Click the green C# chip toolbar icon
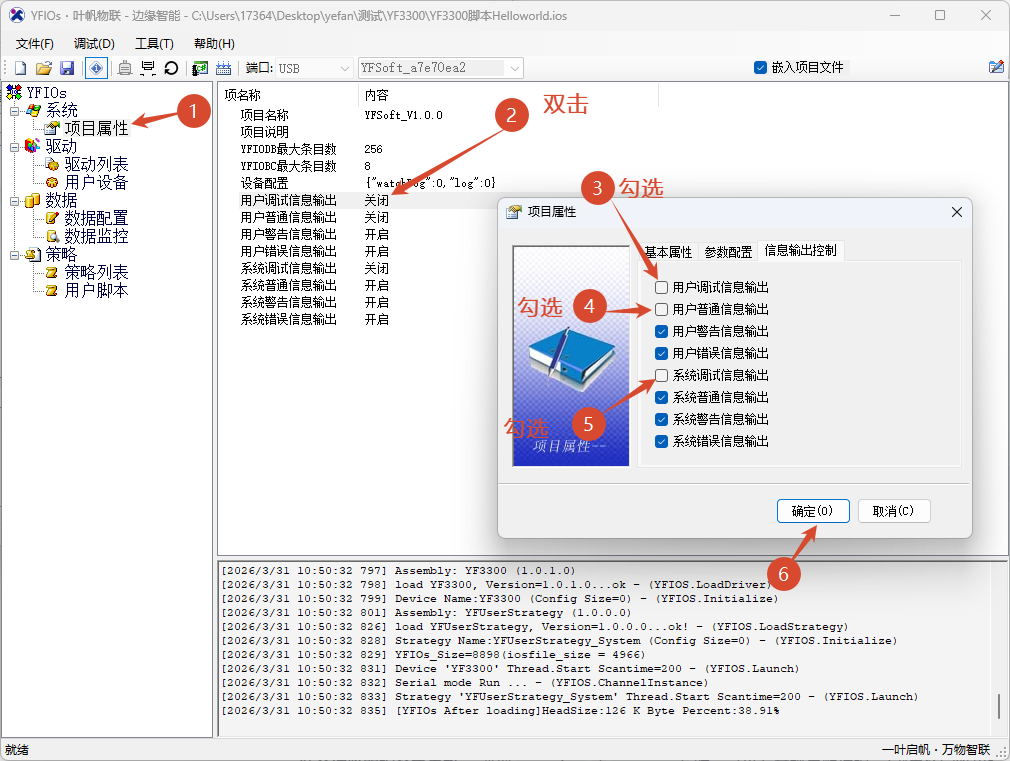Screen dimensions: 1010x761 click(x=200, y=68)
